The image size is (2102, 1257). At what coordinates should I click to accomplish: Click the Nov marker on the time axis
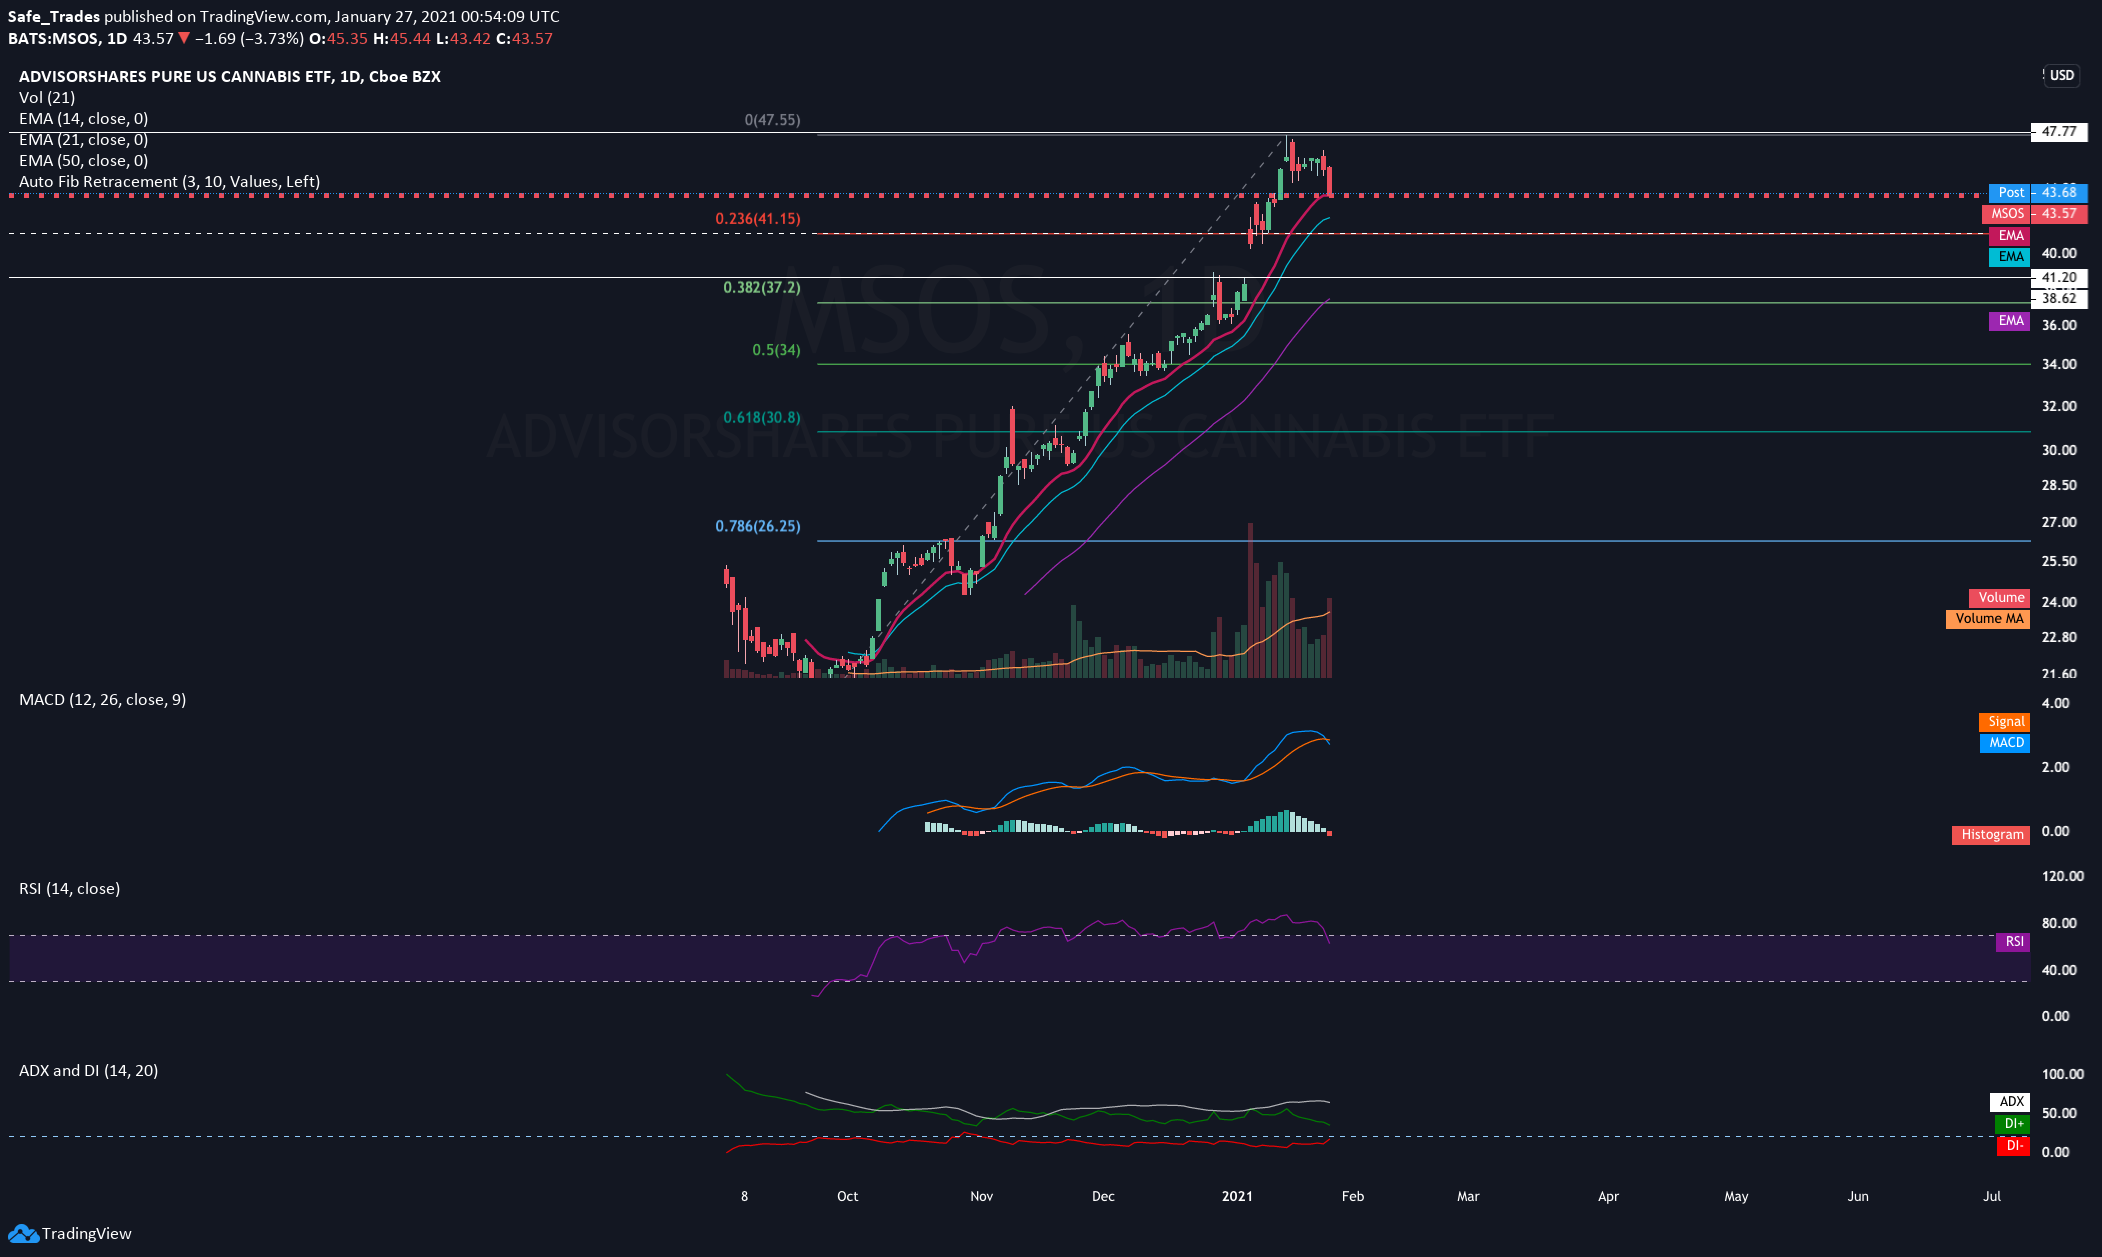(981, 1197)
